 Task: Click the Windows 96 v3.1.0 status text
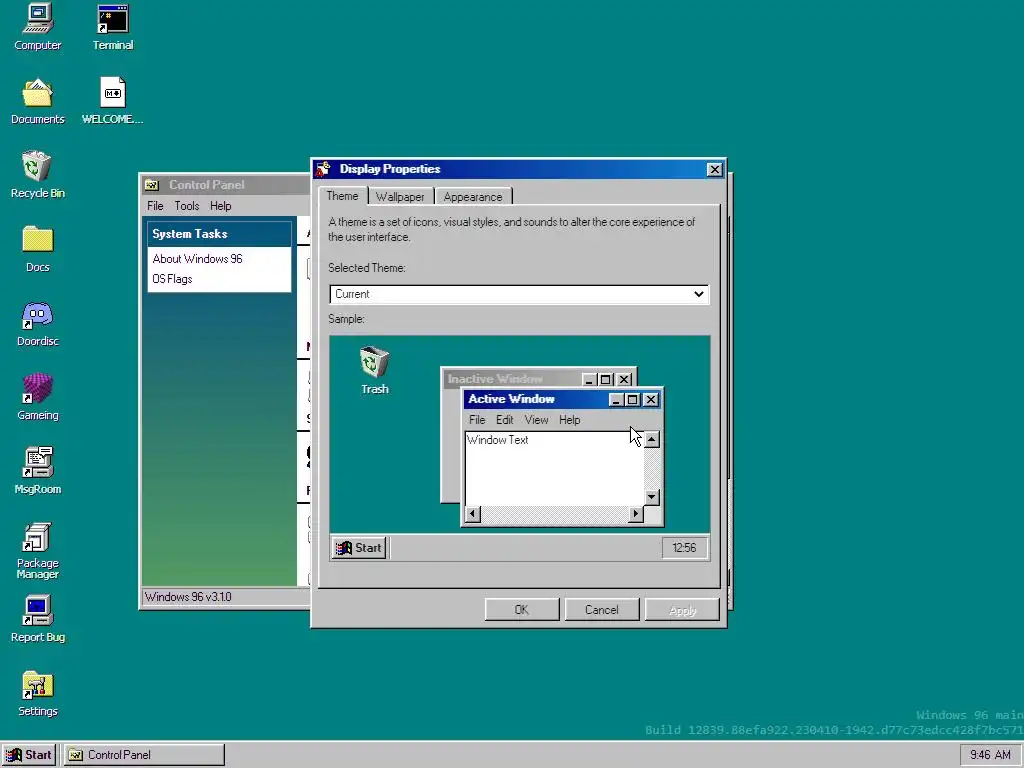point(188,597)
